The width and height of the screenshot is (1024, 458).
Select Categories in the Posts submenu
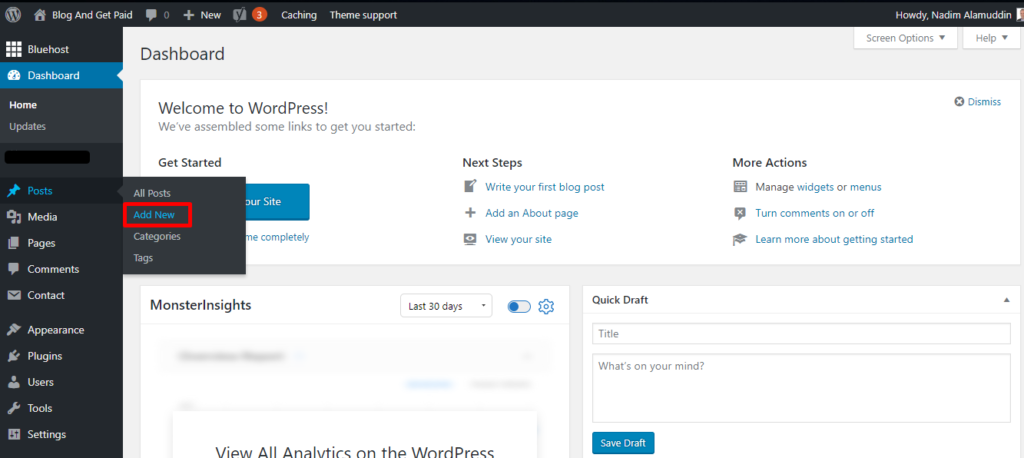click(157, 237)
